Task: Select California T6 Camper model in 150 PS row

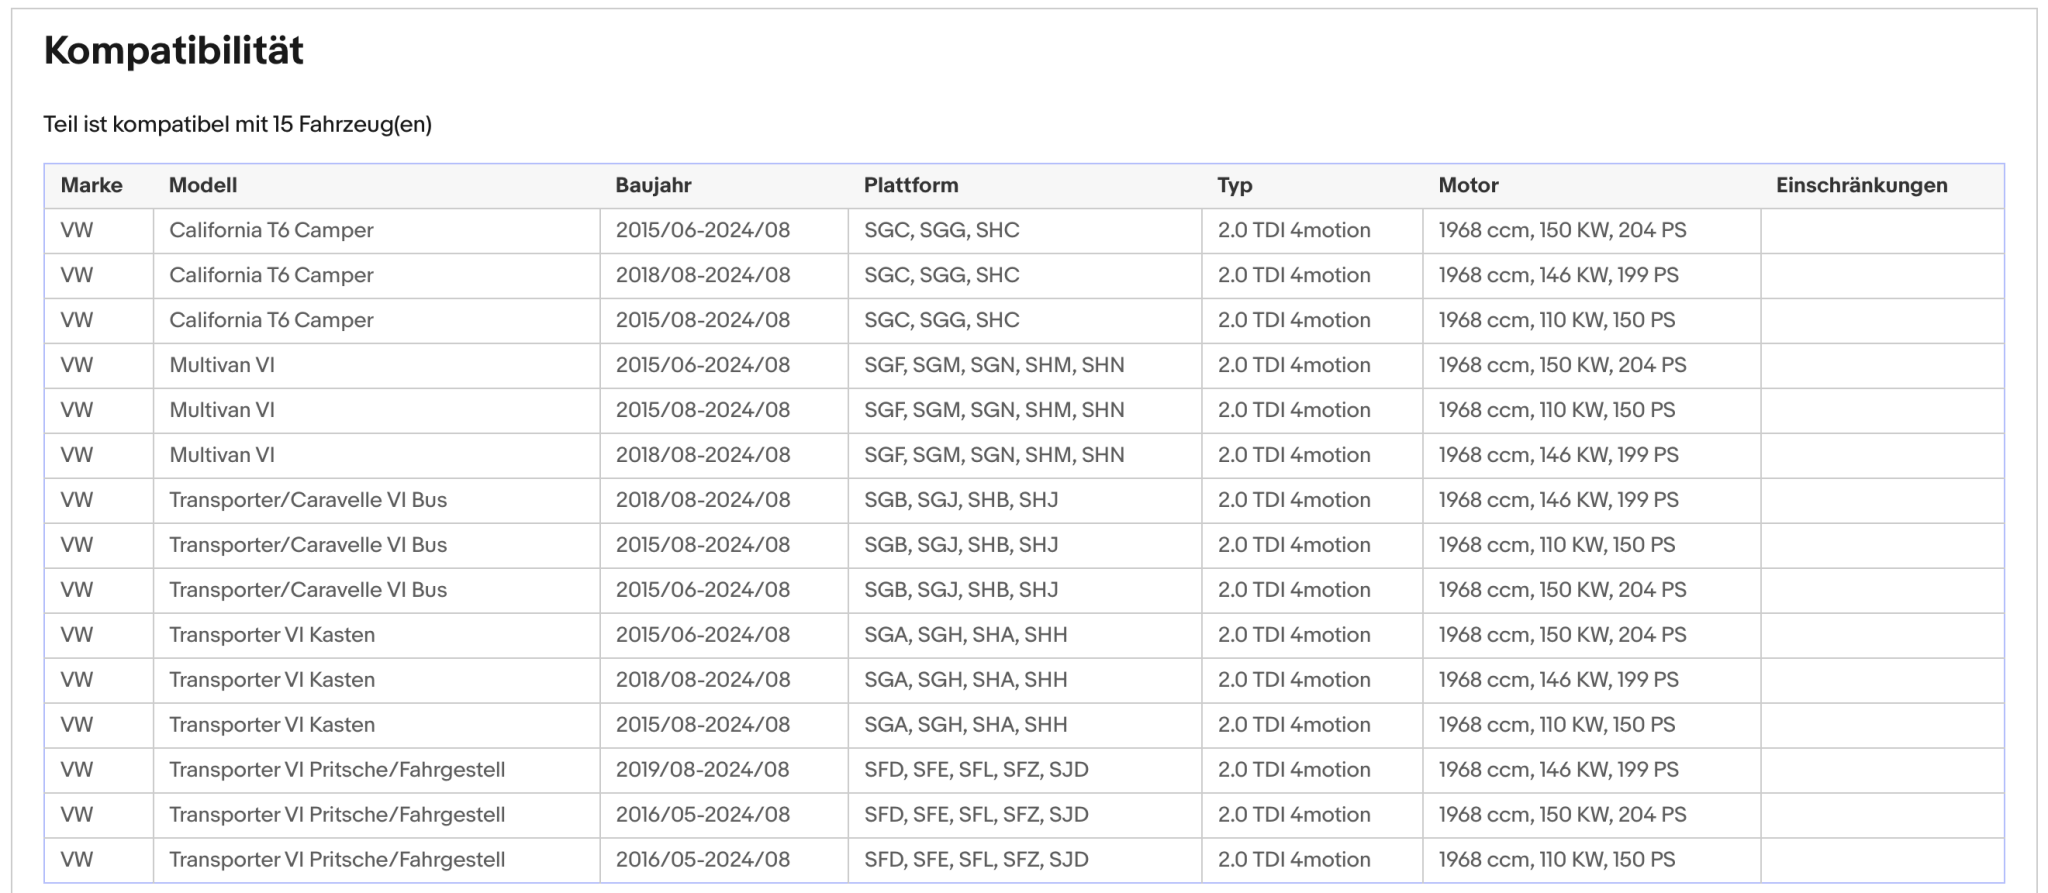Action: tap(271, 320)
